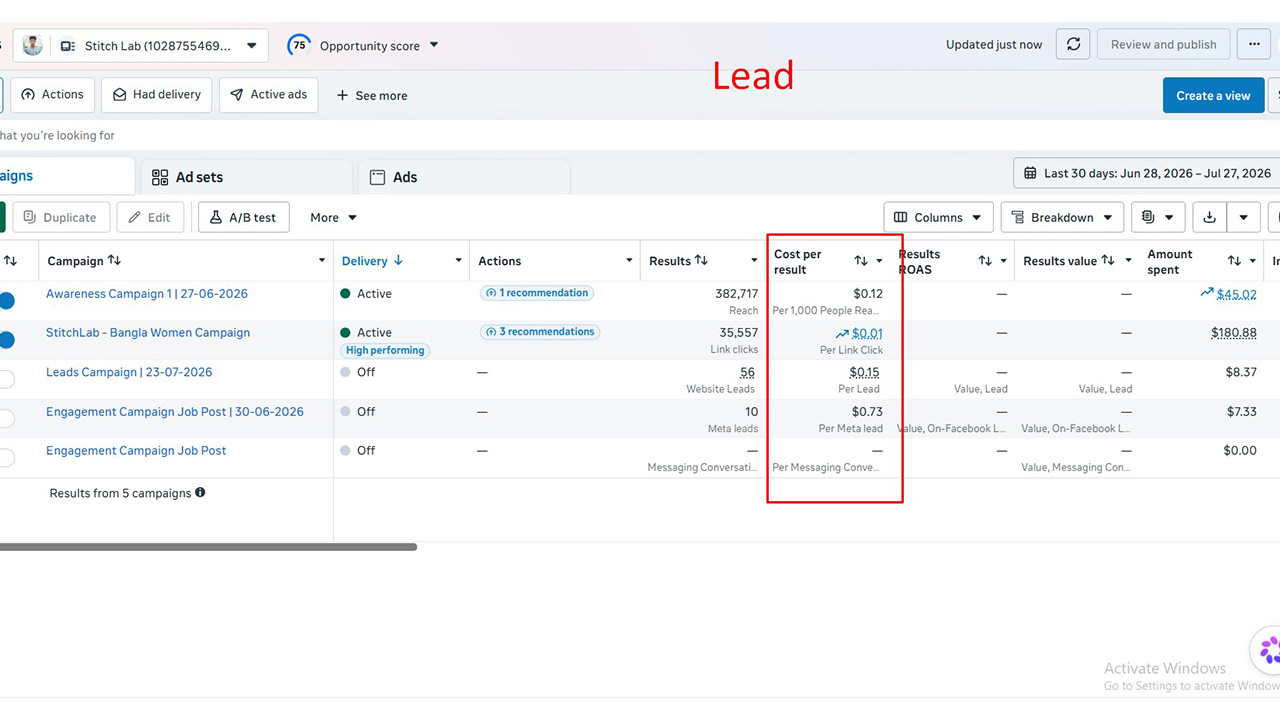Open the date range Last 30 days picker
Image resolution: width=1280 pixels, height=720 pixels.
[x=1147, y=173]
